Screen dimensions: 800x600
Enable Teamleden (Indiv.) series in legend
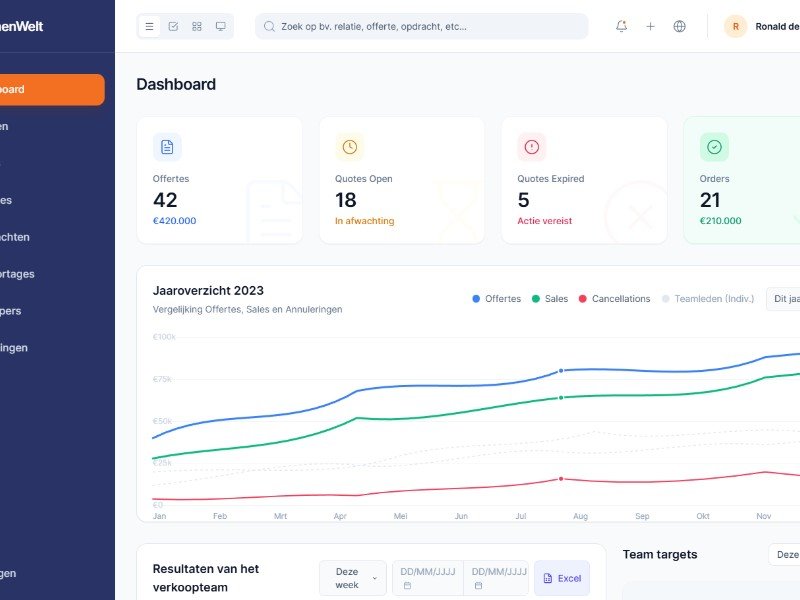click(708, 299)
